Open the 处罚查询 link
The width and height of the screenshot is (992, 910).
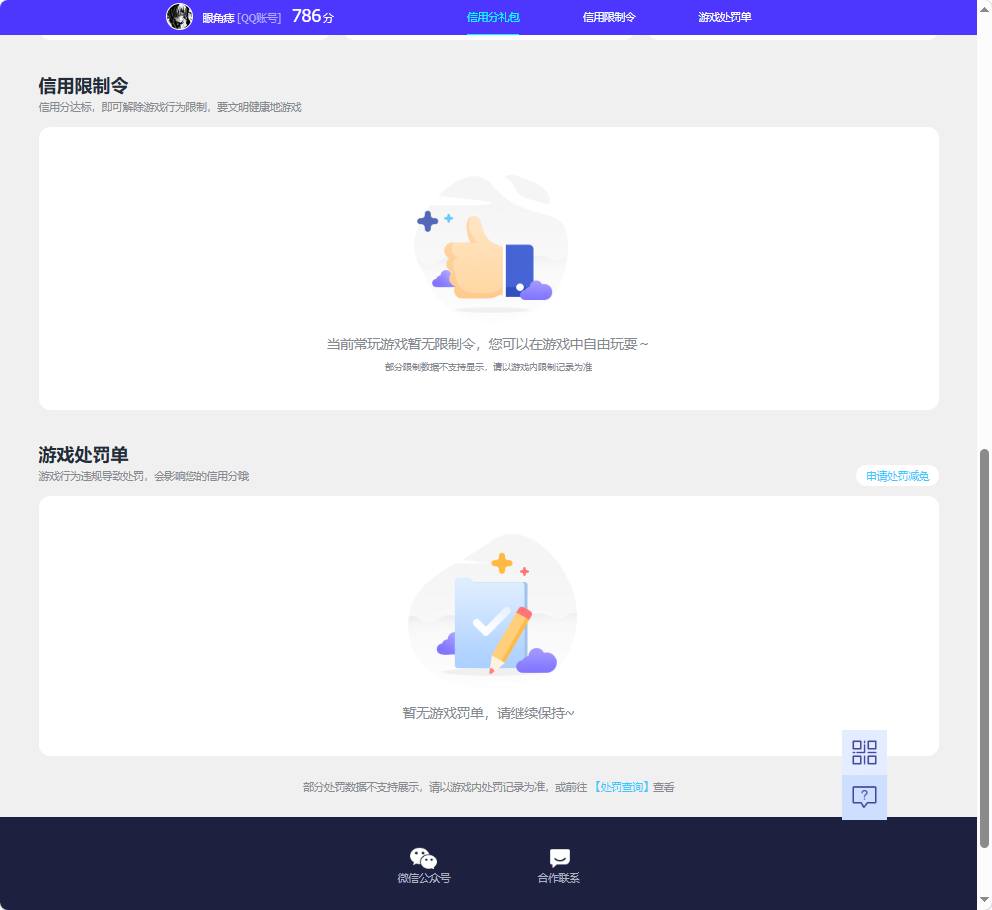(621, 787)
